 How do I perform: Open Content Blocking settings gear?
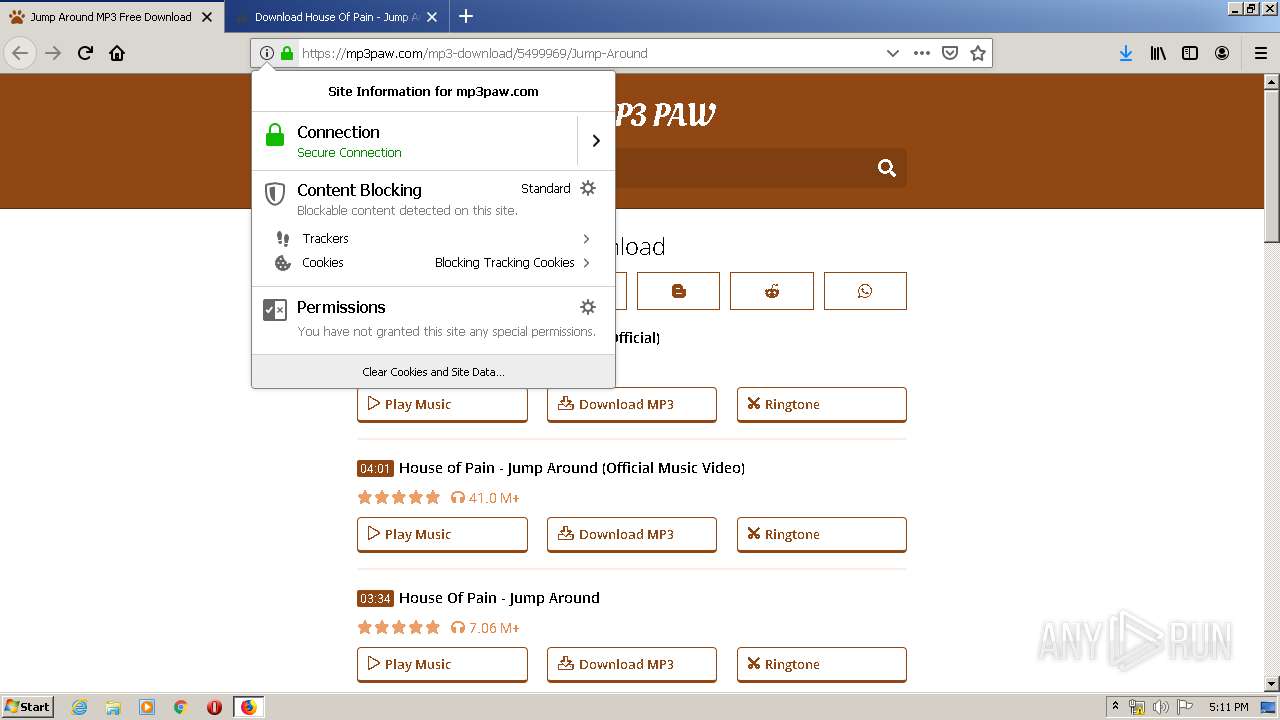588,188
